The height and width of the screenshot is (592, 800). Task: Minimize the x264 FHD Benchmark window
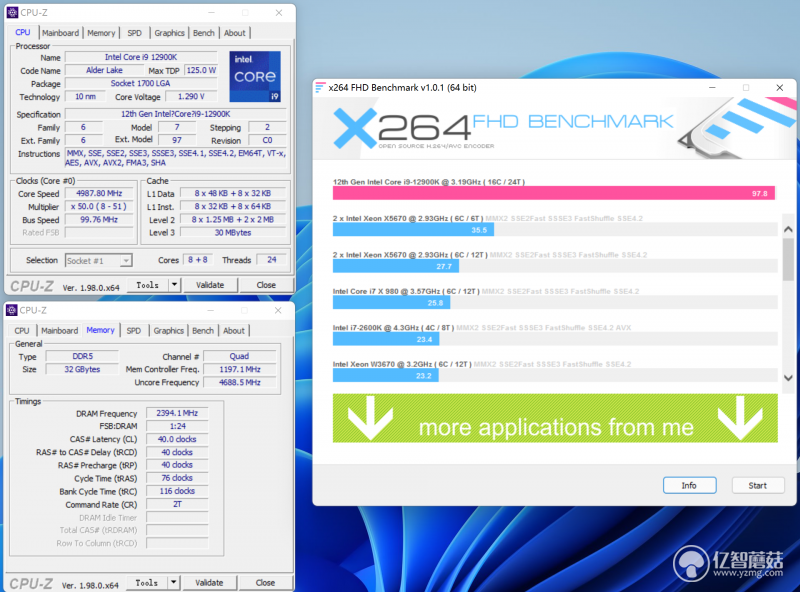click(712, 88)
